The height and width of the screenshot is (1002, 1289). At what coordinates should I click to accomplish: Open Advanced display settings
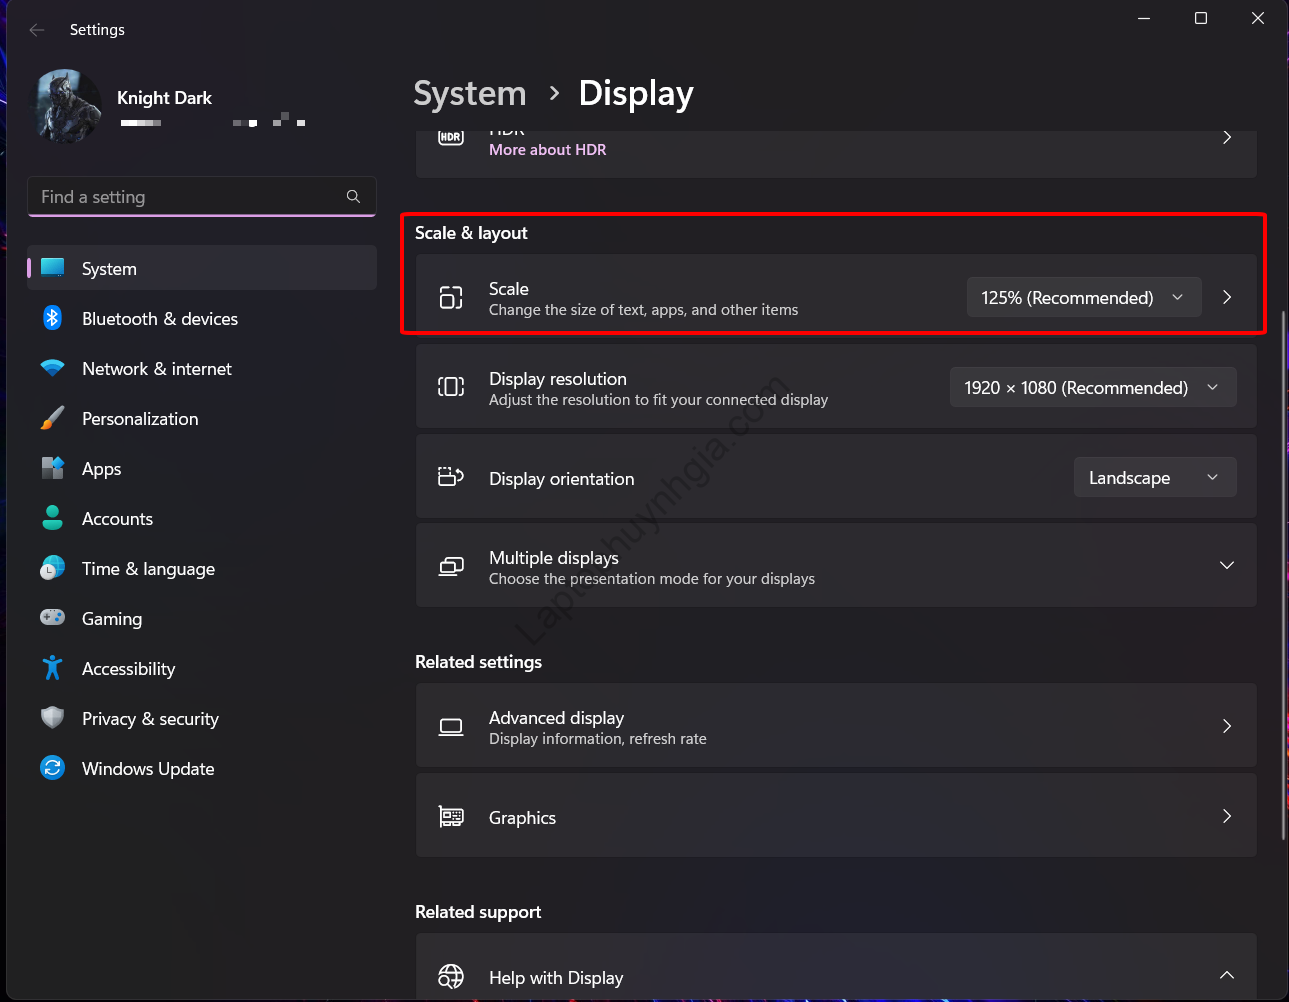tap(836, 726)
